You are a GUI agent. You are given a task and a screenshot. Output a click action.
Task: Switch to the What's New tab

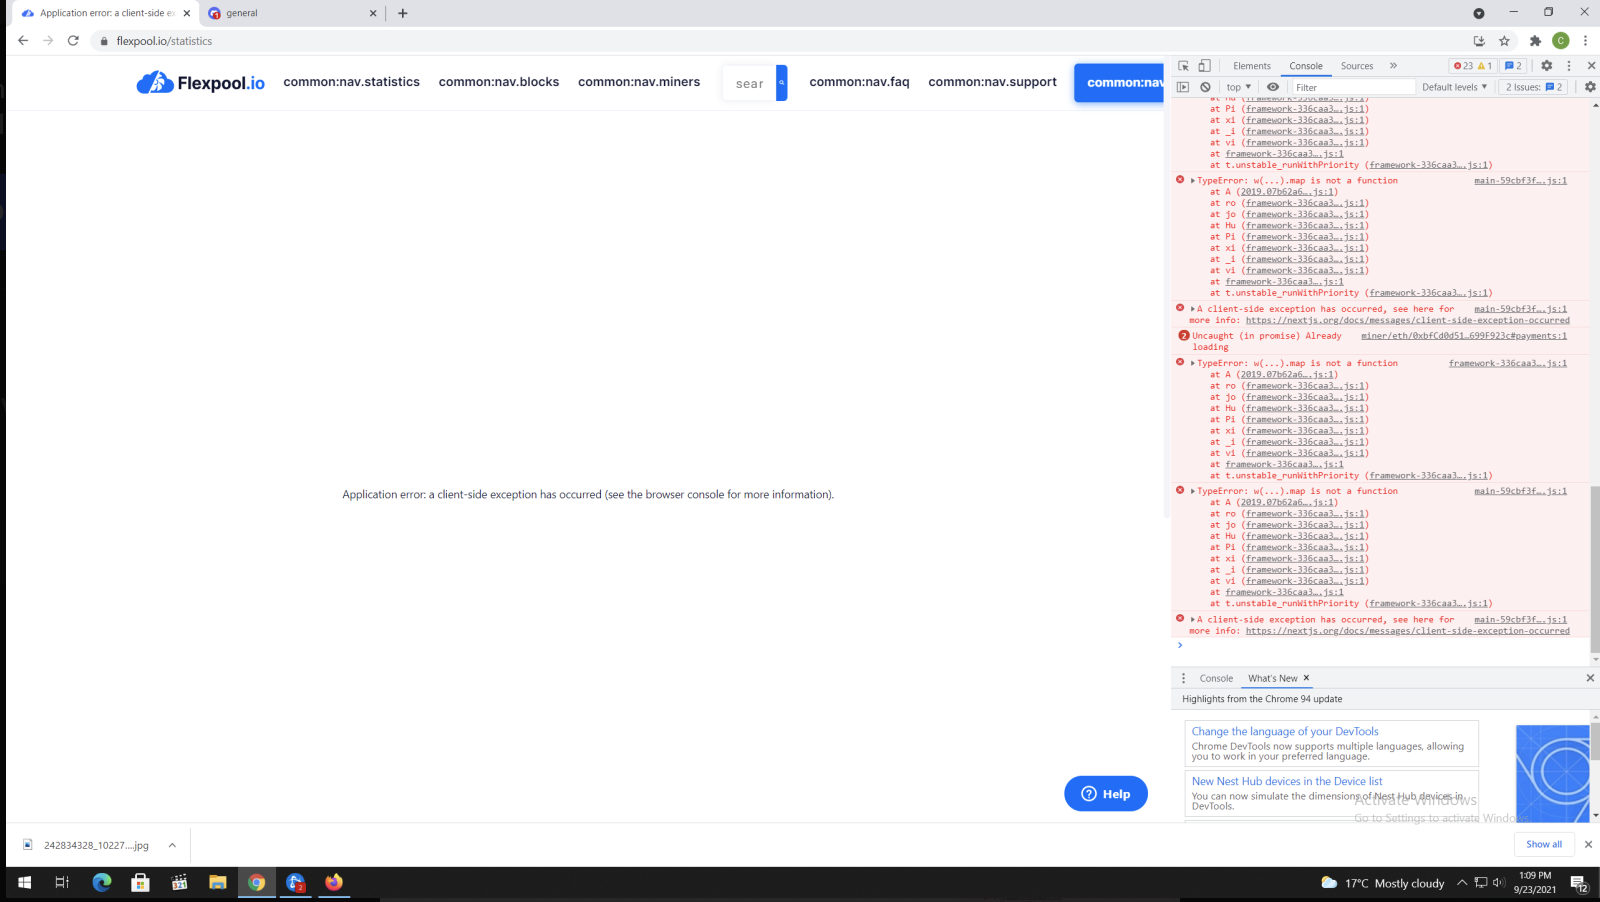tap(1271, 678)
